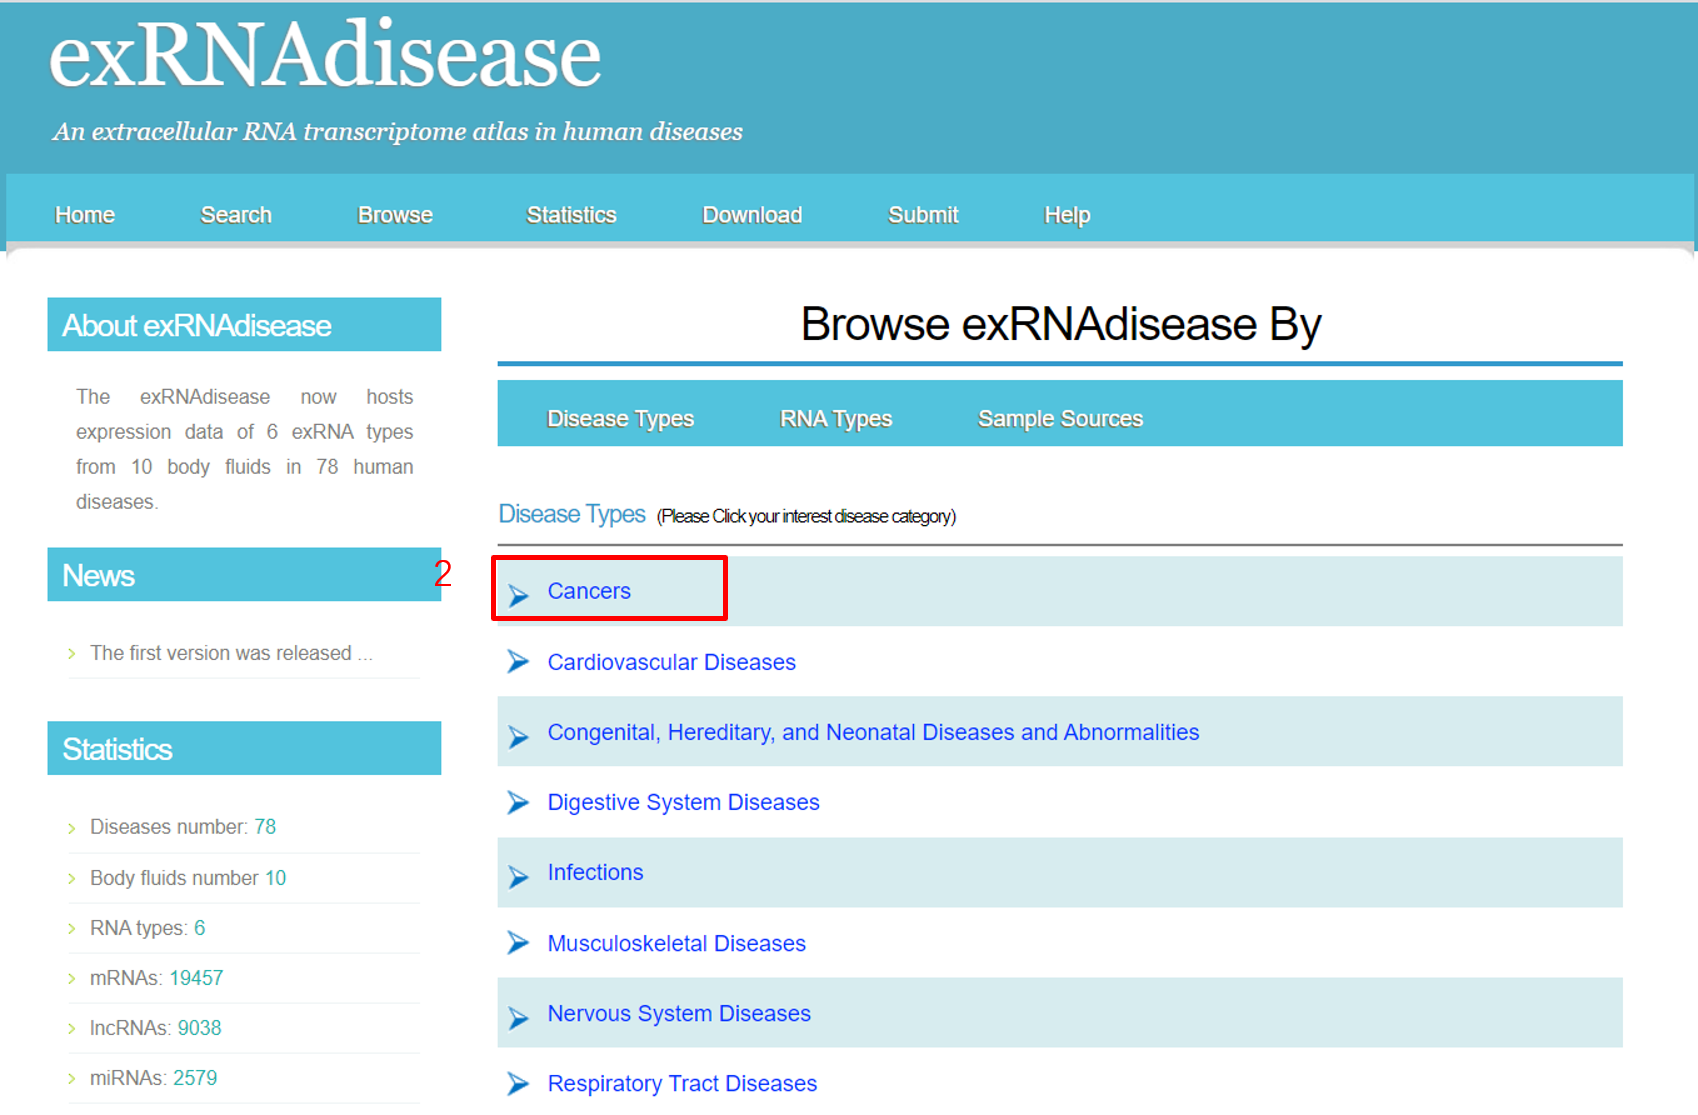The height and width of the screenshot is (1115, 1698).
Task: Select the Disease Types tab
Action: click(620, 419)
